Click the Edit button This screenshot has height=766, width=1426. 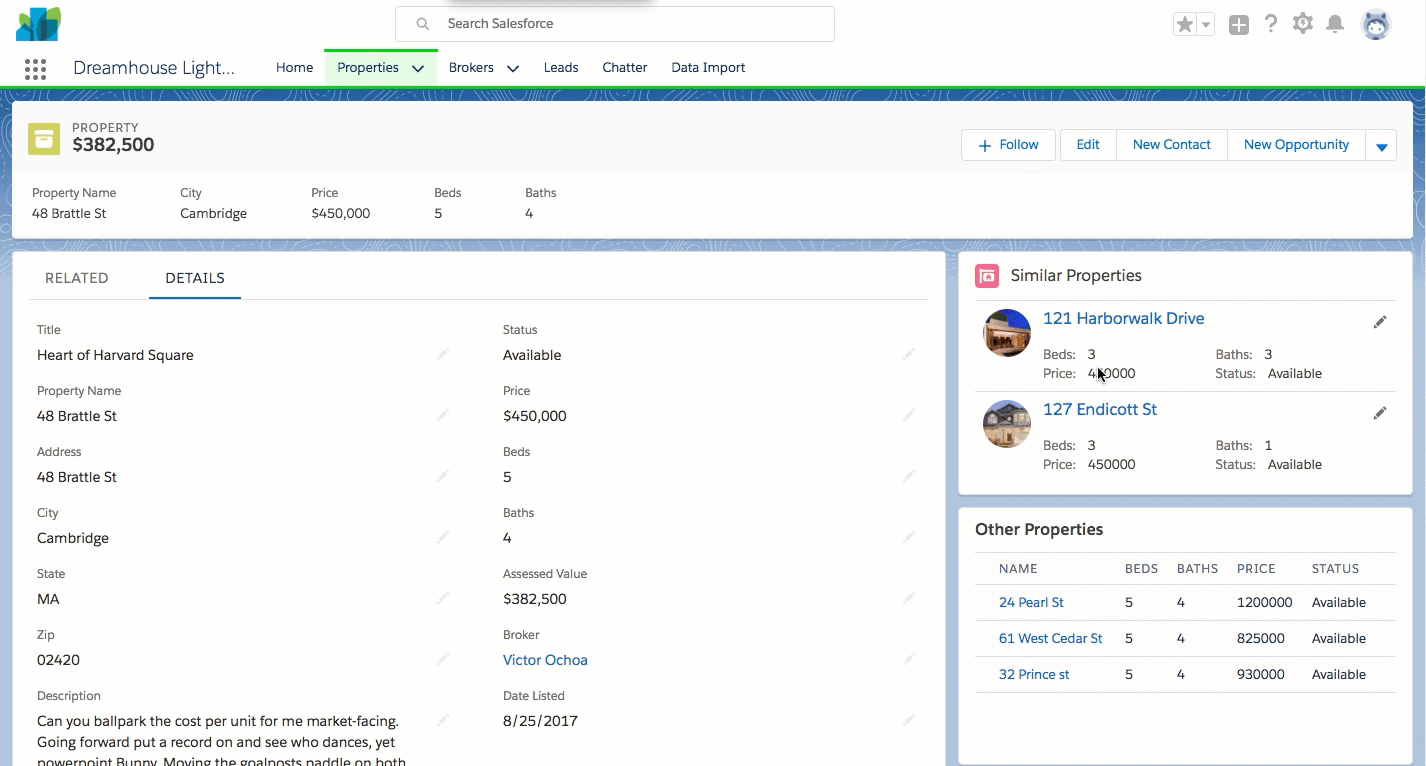[1088, 145]
